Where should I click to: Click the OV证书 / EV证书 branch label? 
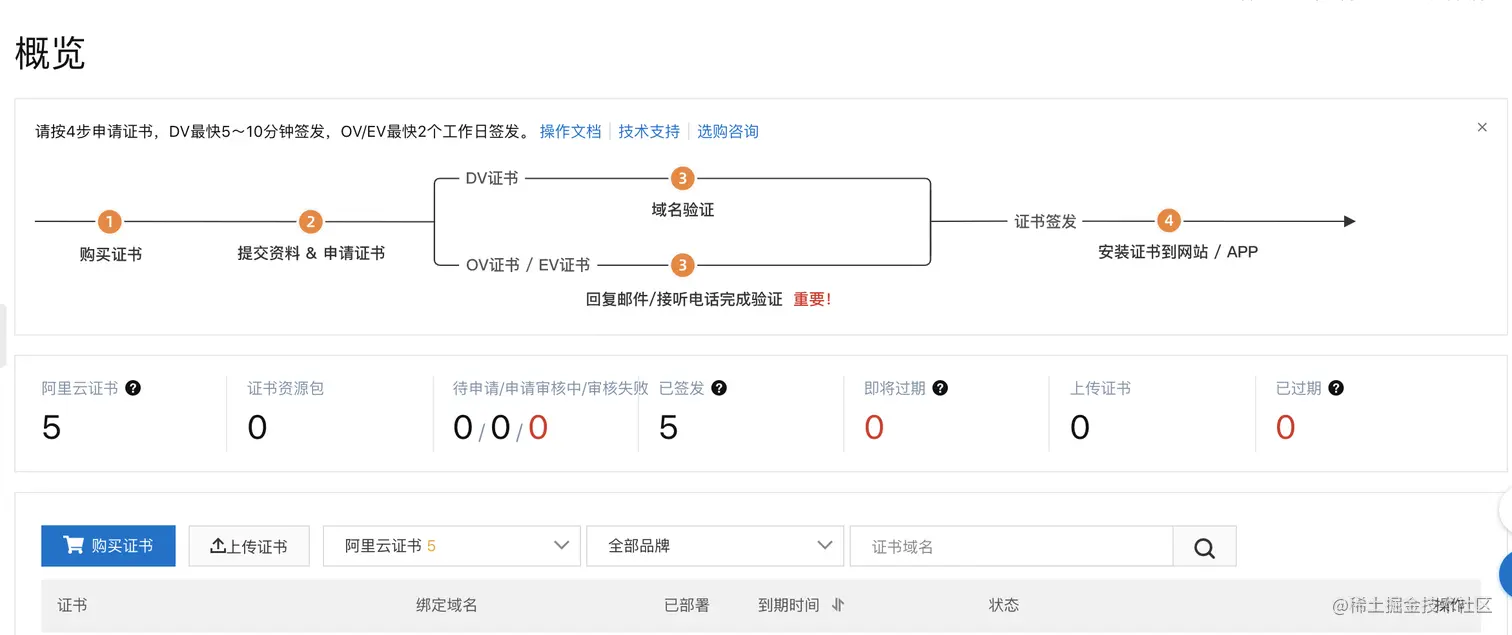[x=528, y=265]
